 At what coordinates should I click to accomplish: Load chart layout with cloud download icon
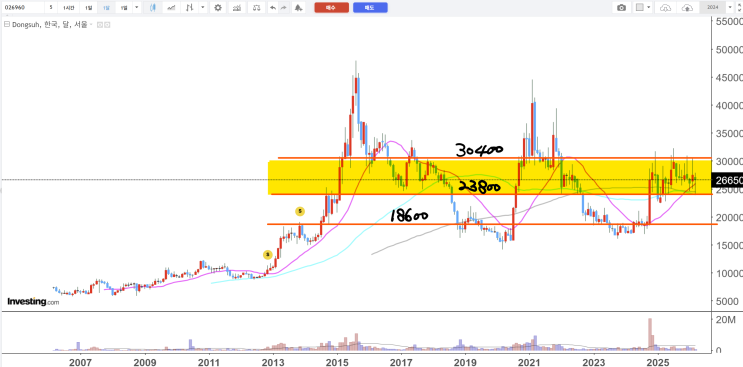click(666, 8)
